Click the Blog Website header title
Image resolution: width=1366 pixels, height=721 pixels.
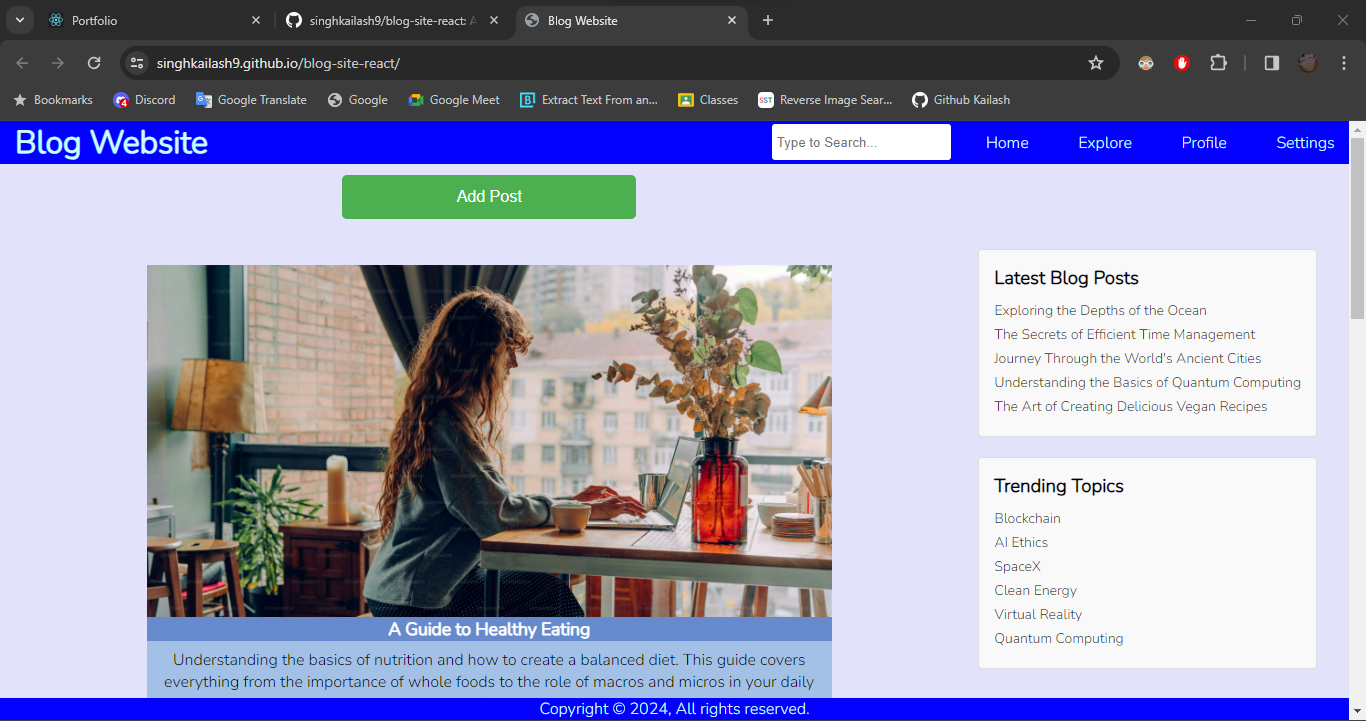pos(112,143)
